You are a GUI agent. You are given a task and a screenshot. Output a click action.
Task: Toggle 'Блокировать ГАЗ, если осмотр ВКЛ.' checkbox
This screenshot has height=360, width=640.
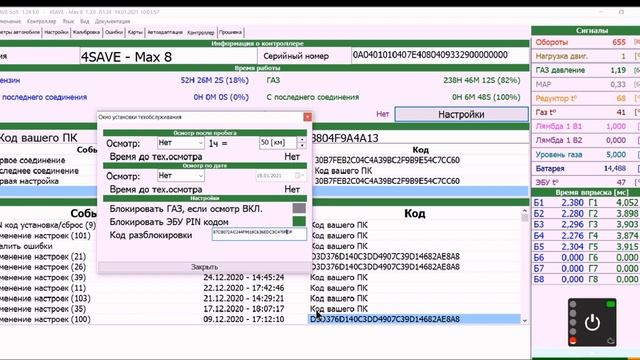[299, 209]
